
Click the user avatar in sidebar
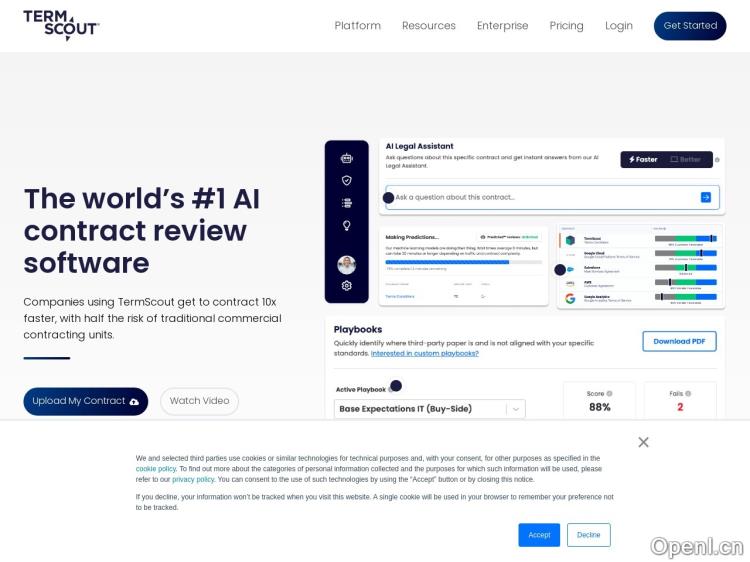347,264
